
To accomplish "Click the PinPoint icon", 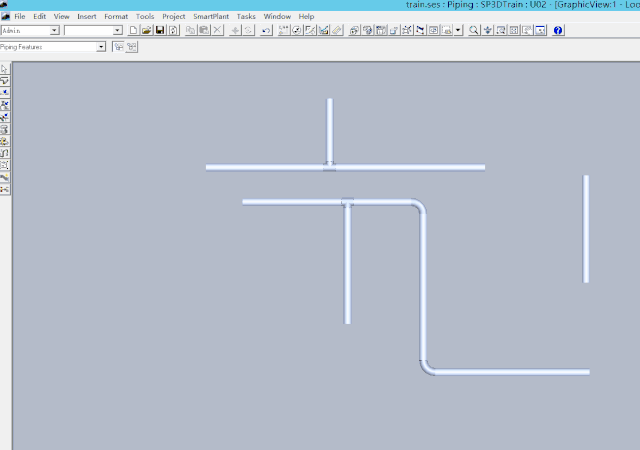I will click(284, 30).
